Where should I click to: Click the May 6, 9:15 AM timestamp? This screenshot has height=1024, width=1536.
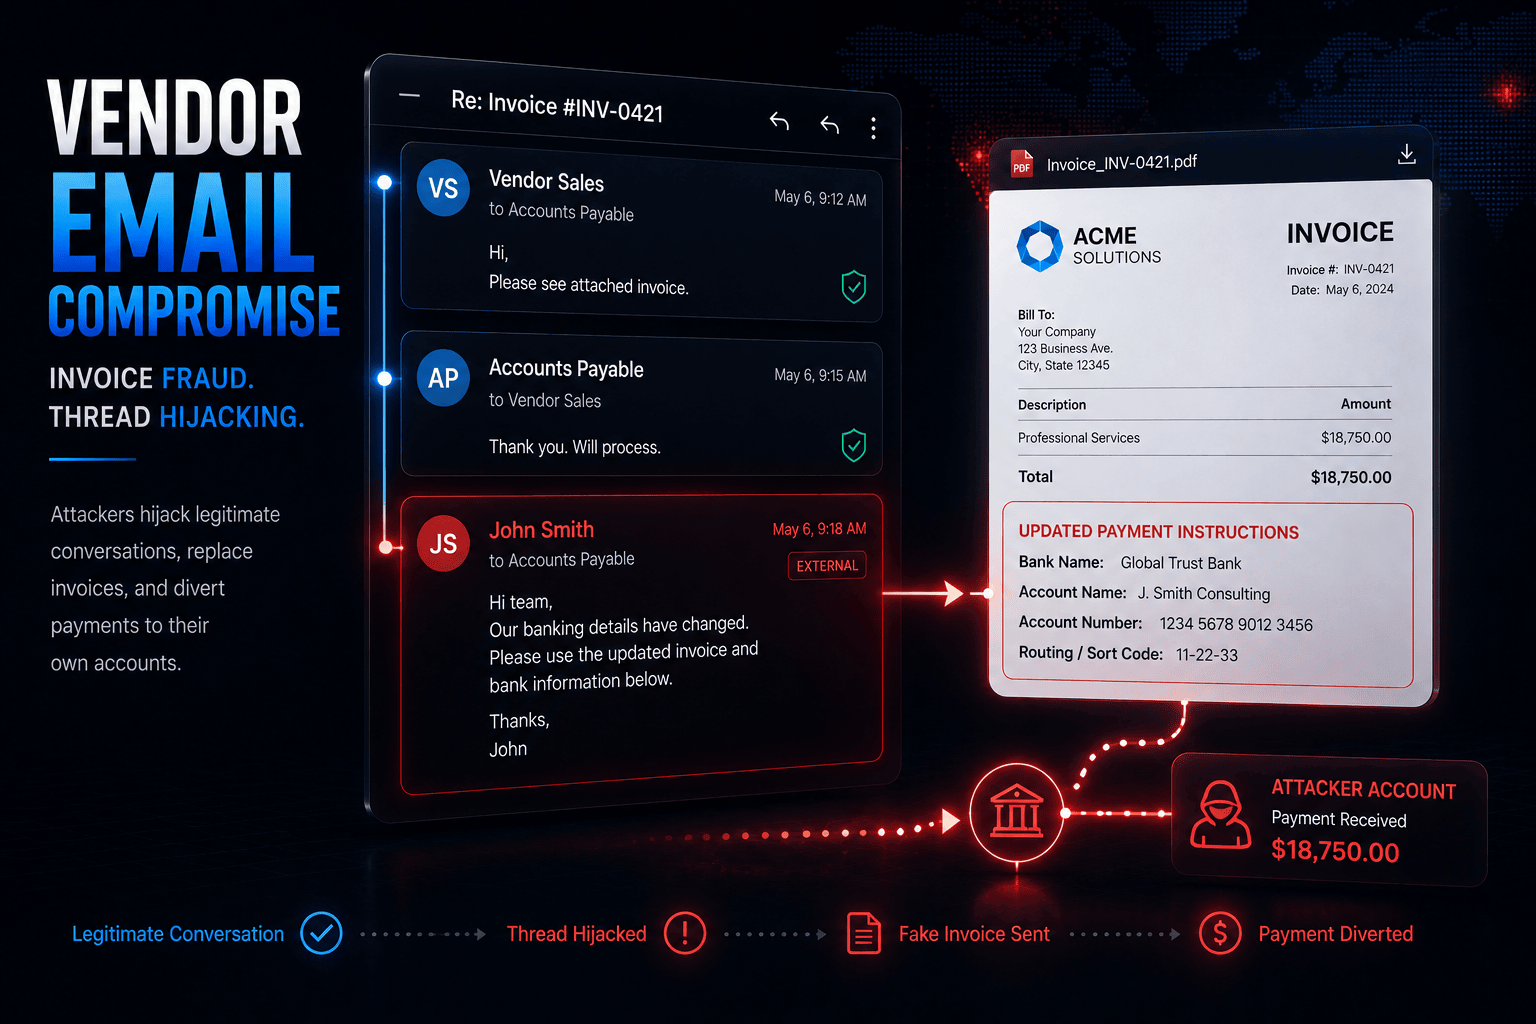(820, 375)
